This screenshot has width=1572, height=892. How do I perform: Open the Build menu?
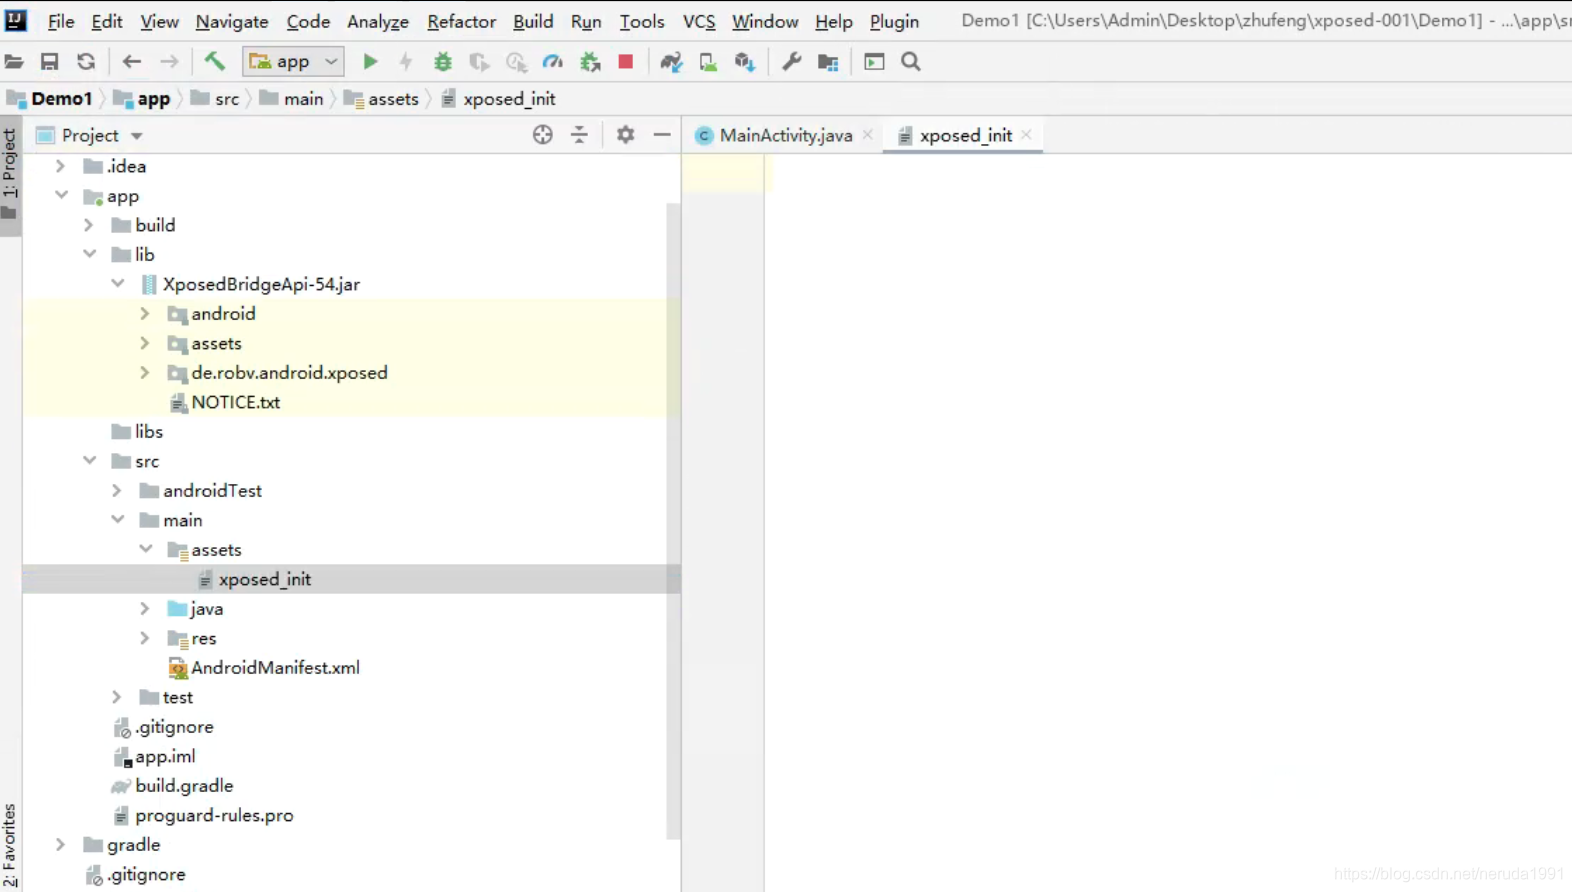[533, 21]
